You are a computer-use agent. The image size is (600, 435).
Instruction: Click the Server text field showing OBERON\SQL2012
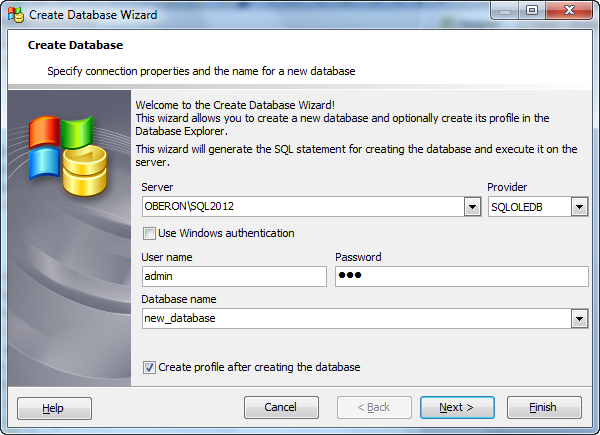302,207
